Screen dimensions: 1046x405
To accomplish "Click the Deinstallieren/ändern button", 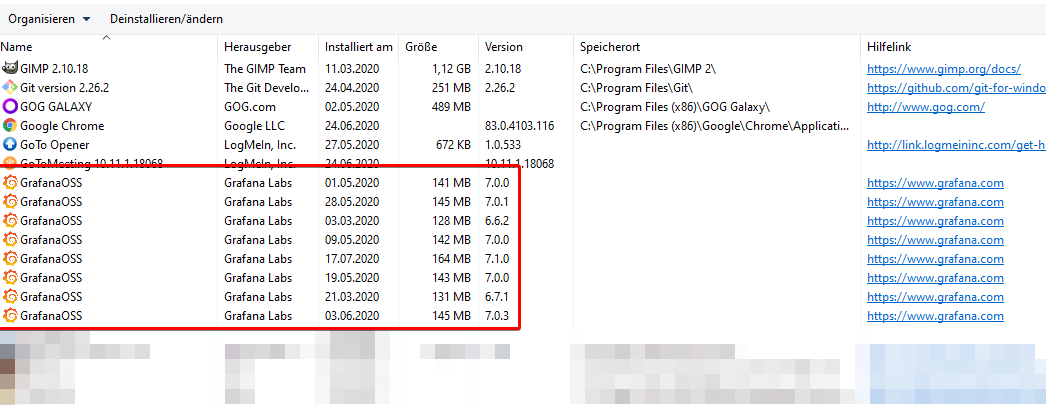I will point(166,19).
